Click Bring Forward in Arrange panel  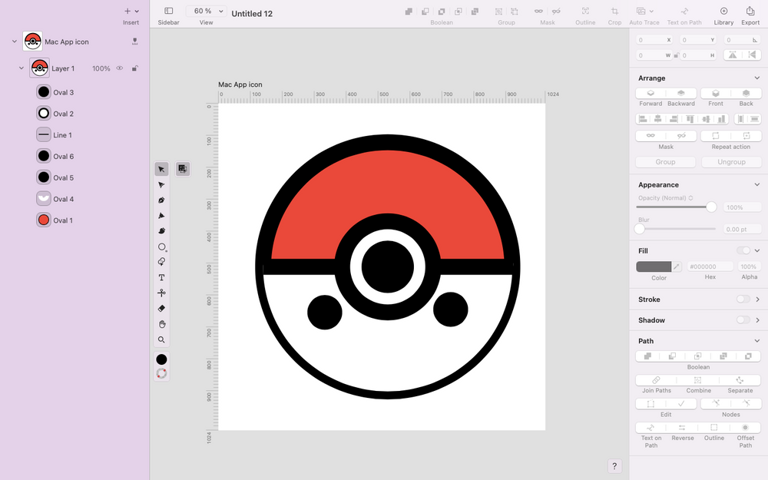(x=650, y=93)
